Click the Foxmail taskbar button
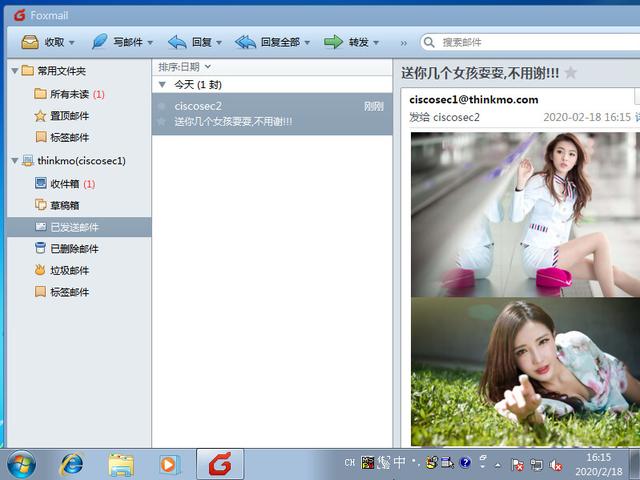 [x=220, y=464]
